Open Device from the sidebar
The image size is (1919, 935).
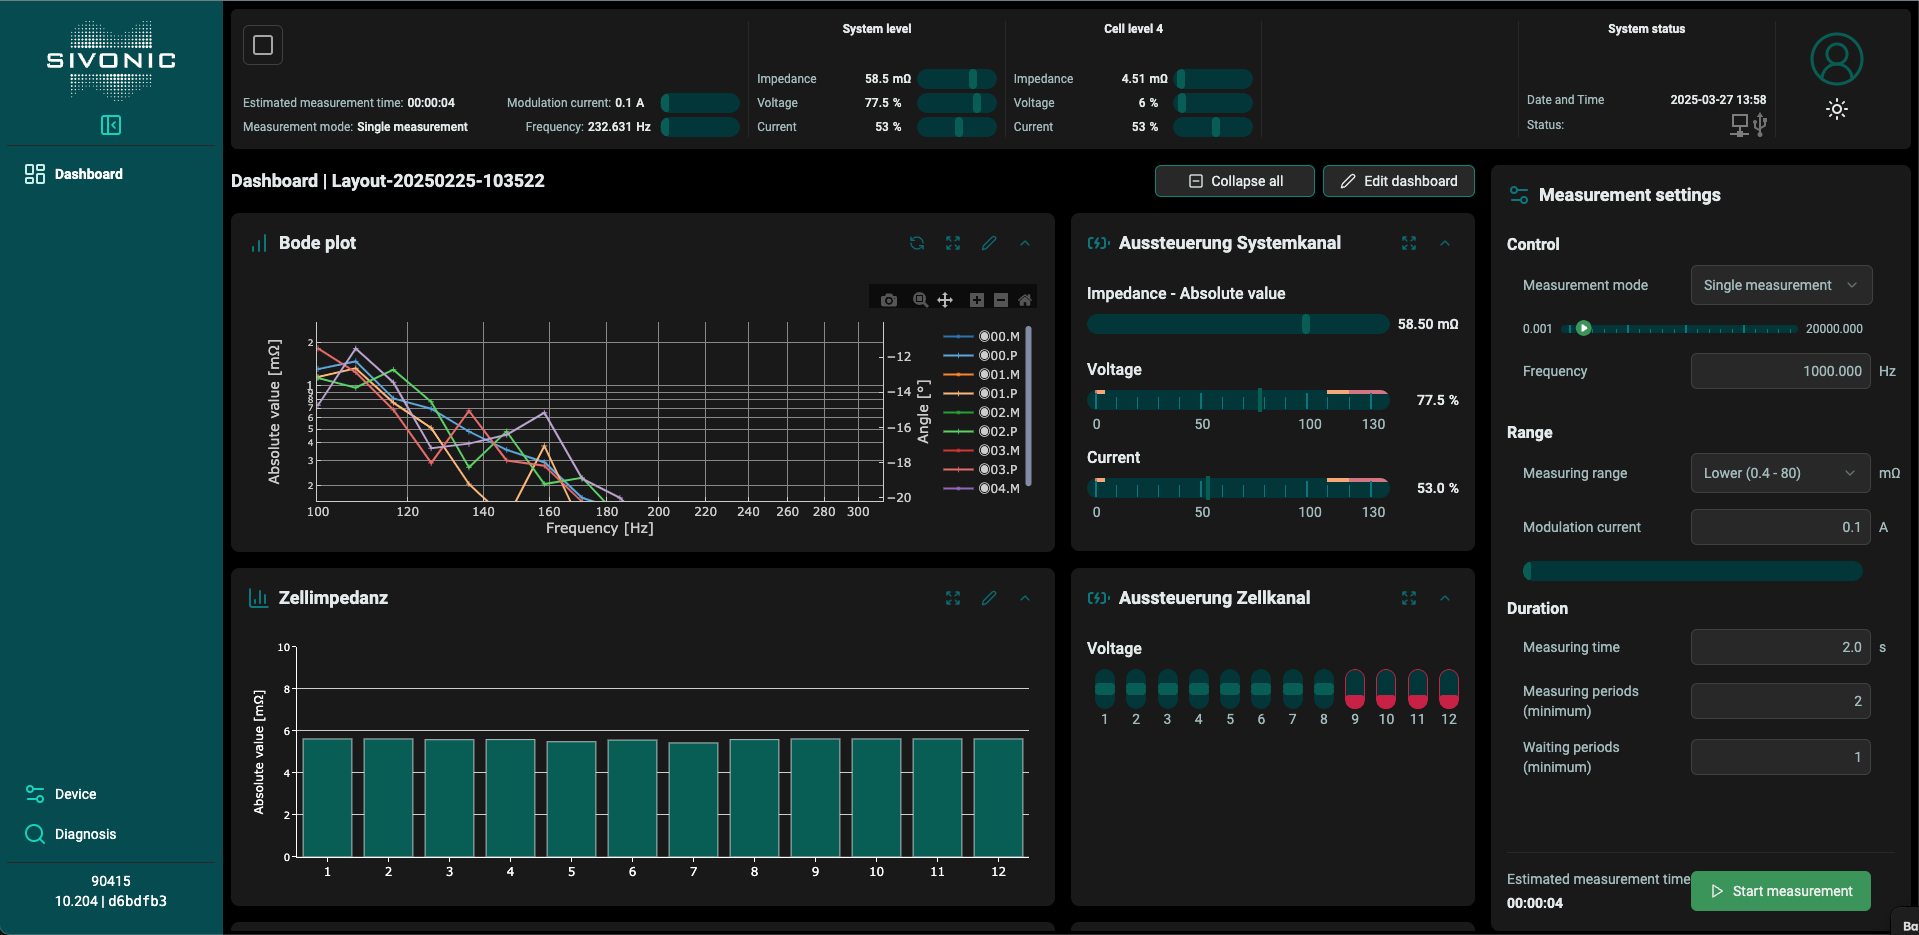pos(75,794)
